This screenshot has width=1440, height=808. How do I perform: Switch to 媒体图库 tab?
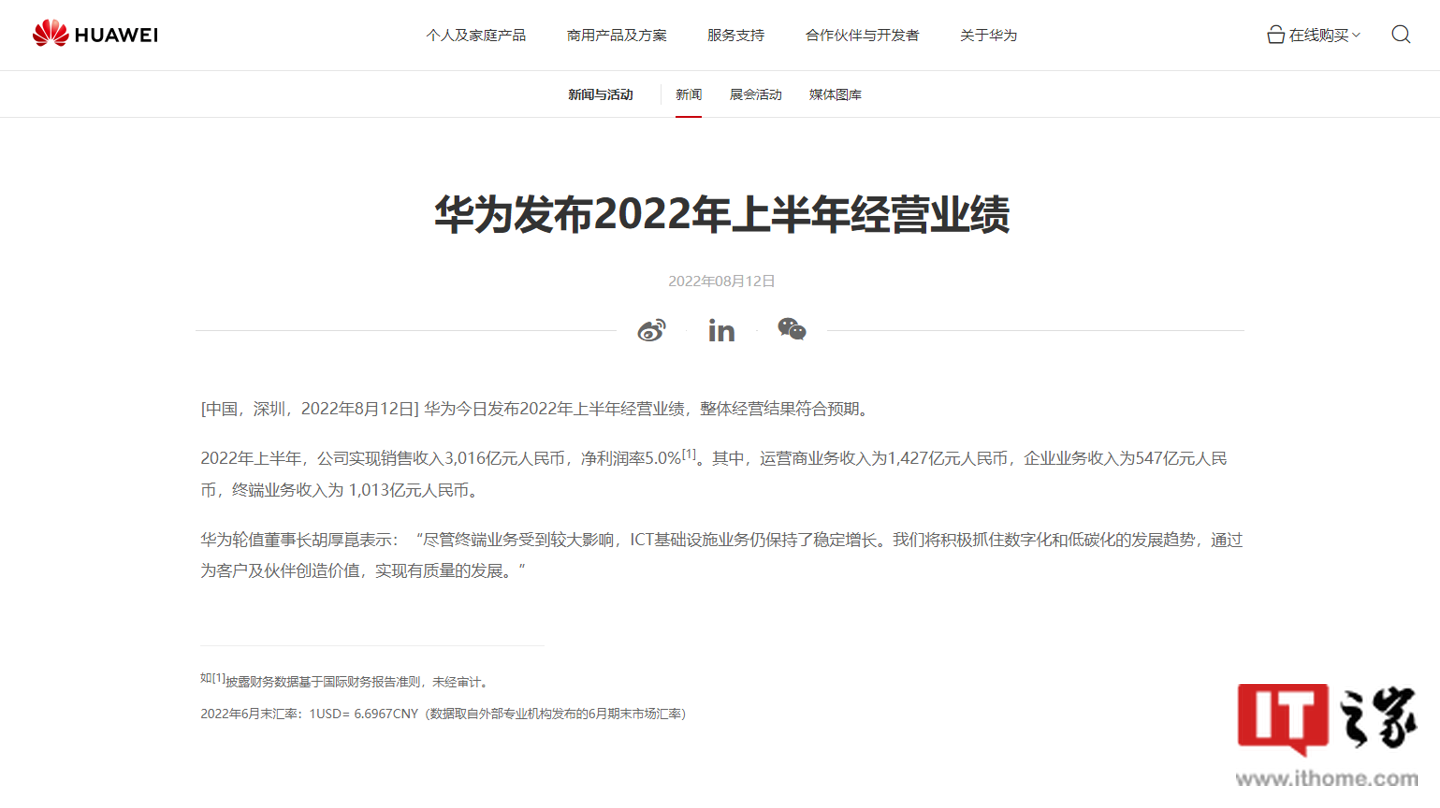[836, 95]
